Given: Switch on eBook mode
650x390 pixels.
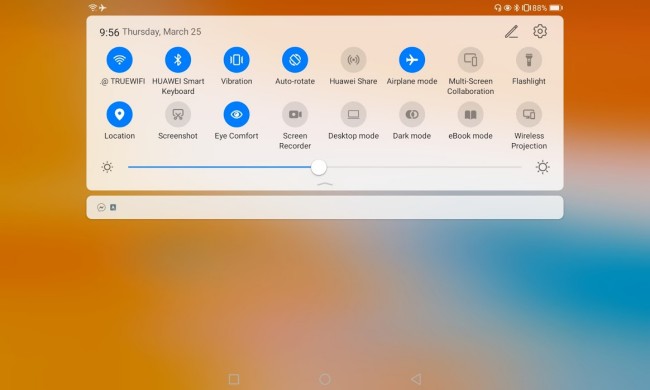Looking at the screenshot, I should tap(470, 114).
